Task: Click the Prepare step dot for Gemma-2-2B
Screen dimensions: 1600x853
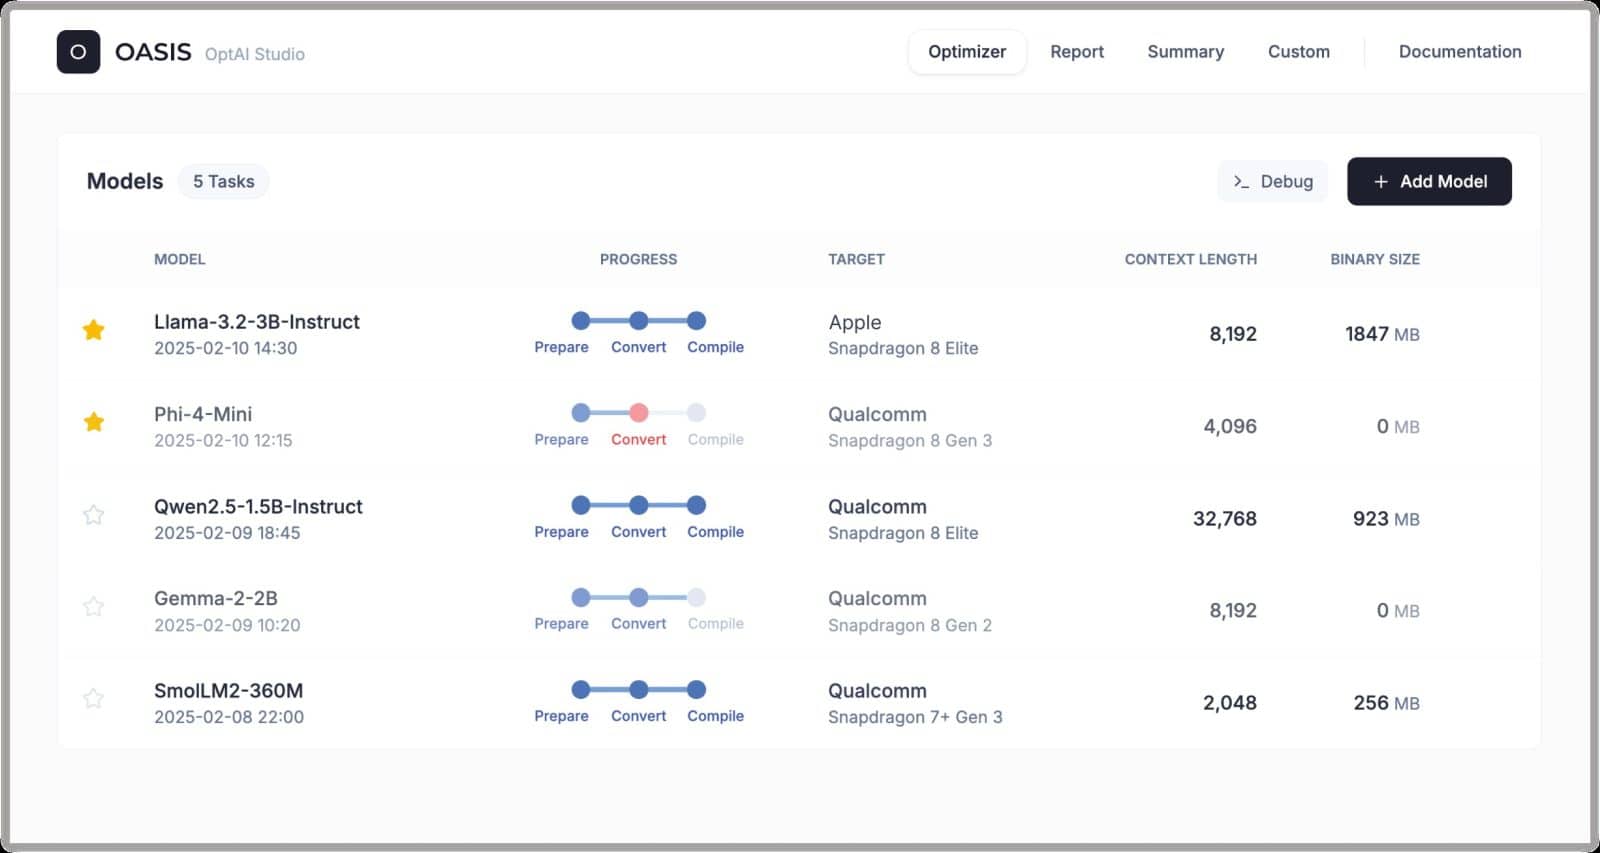Action: pos(581,598)
